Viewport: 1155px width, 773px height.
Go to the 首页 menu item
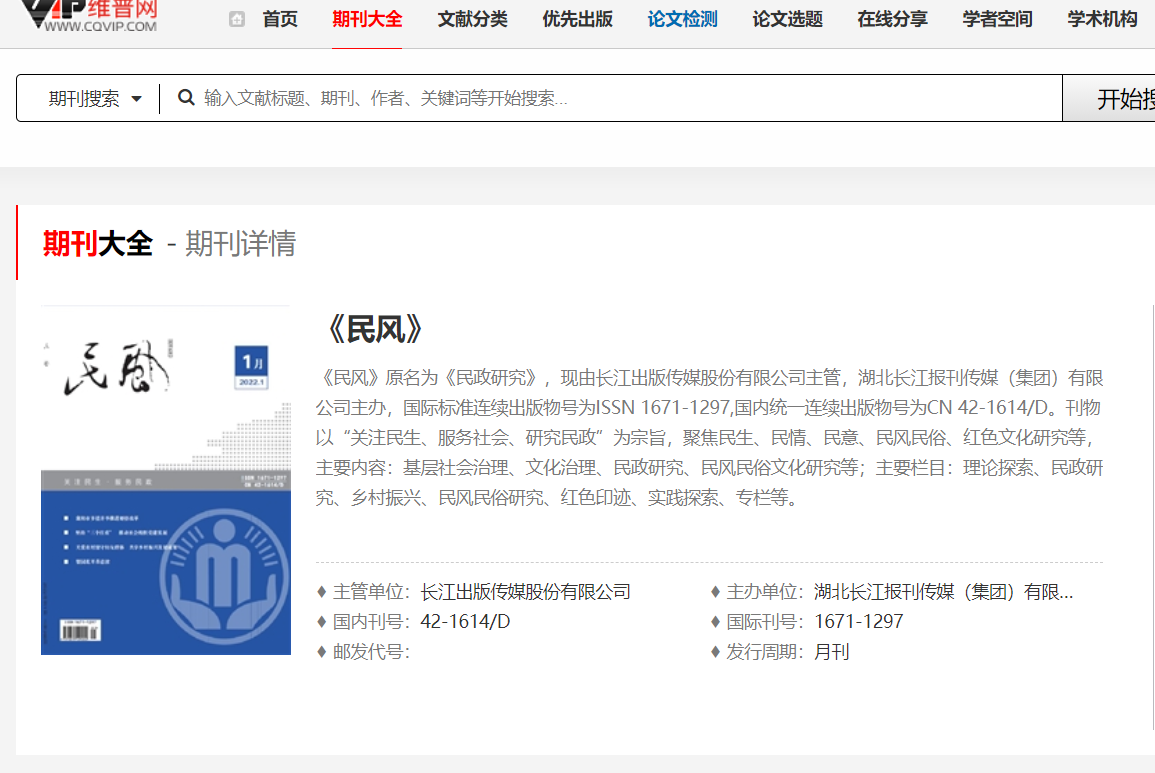pyautogui.click(x=280, y=19)
